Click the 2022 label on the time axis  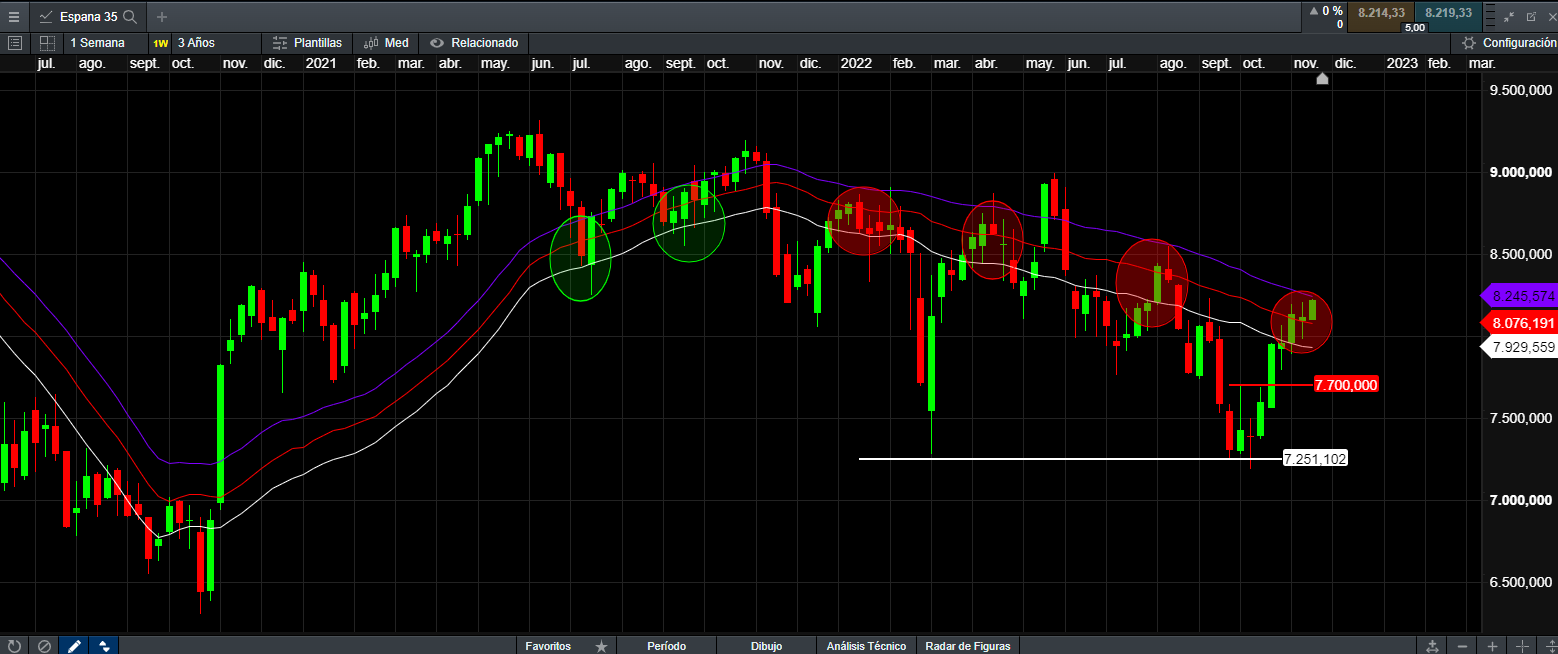point(856,63)
